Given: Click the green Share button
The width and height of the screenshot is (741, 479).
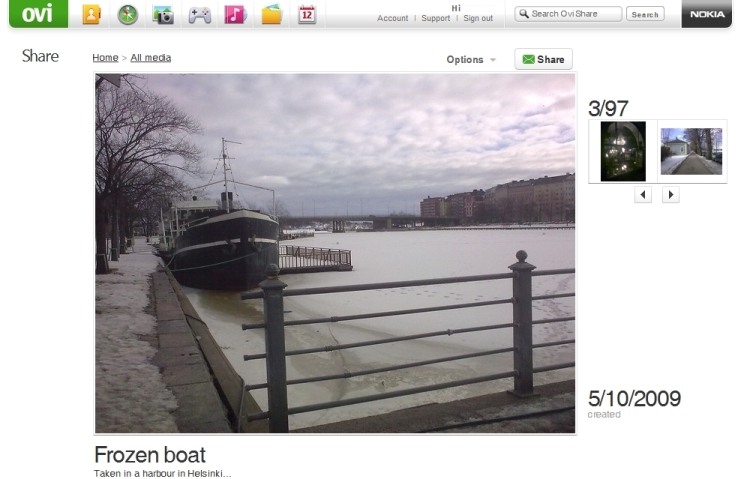Looking at the screenshot, I should click(x=543, y=59).
